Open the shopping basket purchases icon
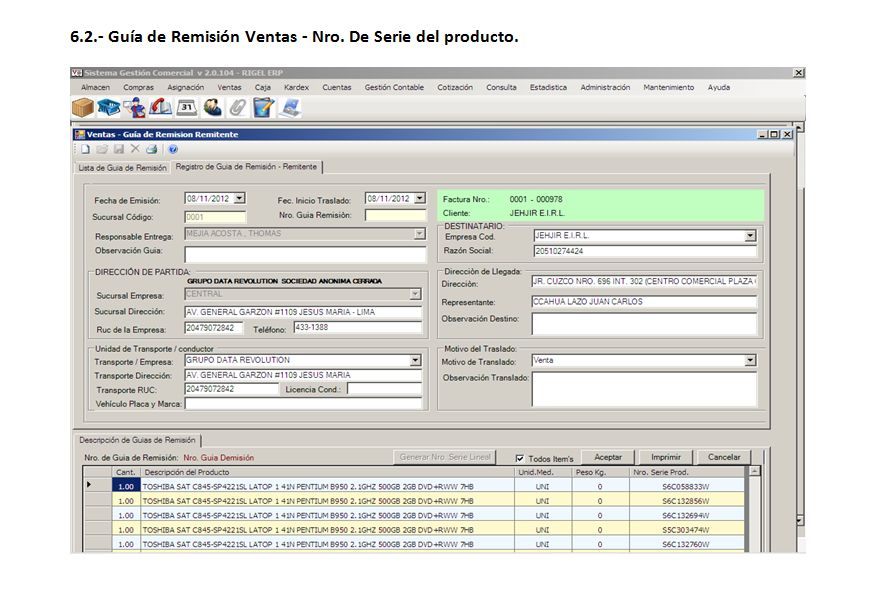 coord(109,107)
